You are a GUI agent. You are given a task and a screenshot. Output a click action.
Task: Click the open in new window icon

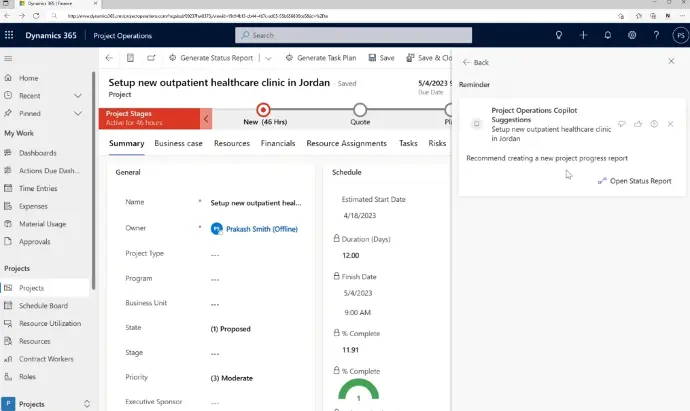[x=151, y=58]
